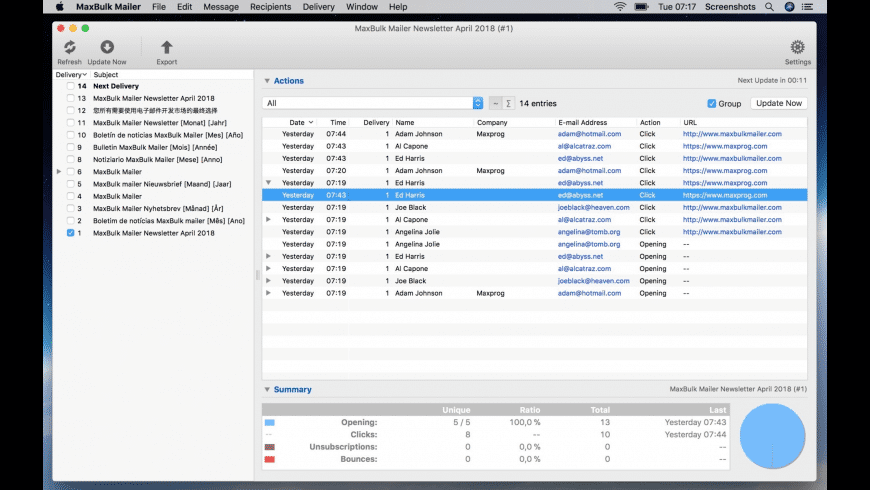
Task: Expand the Adam Johnson Opening group row
Action: pos(268,293)
